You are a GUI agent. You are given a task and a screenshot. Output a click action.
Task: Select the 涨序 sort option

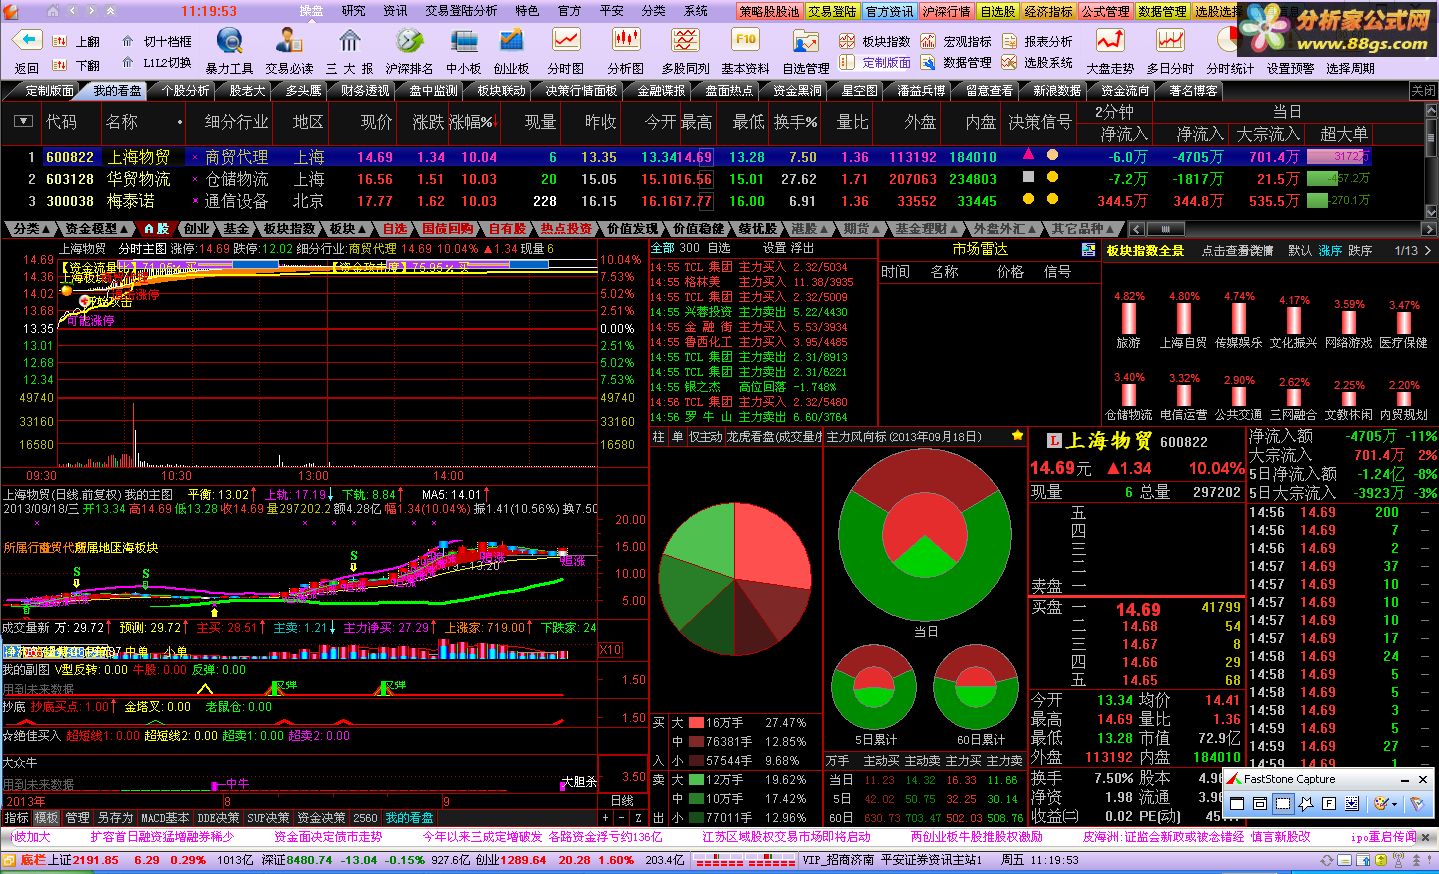[x=1329, y=250]
